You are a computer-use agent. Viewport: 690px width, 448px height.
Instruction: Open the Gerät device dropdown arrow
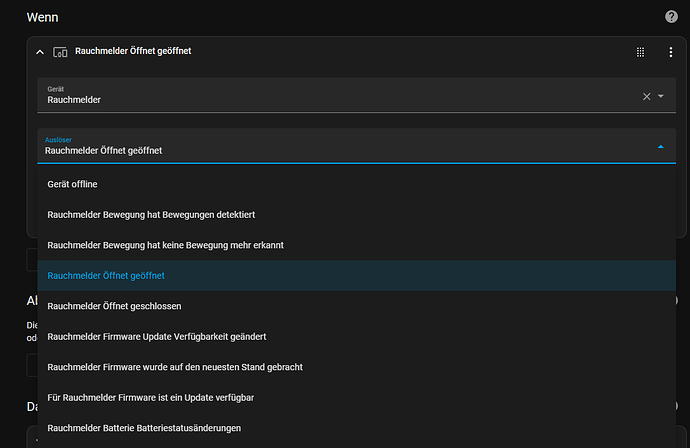661,96
